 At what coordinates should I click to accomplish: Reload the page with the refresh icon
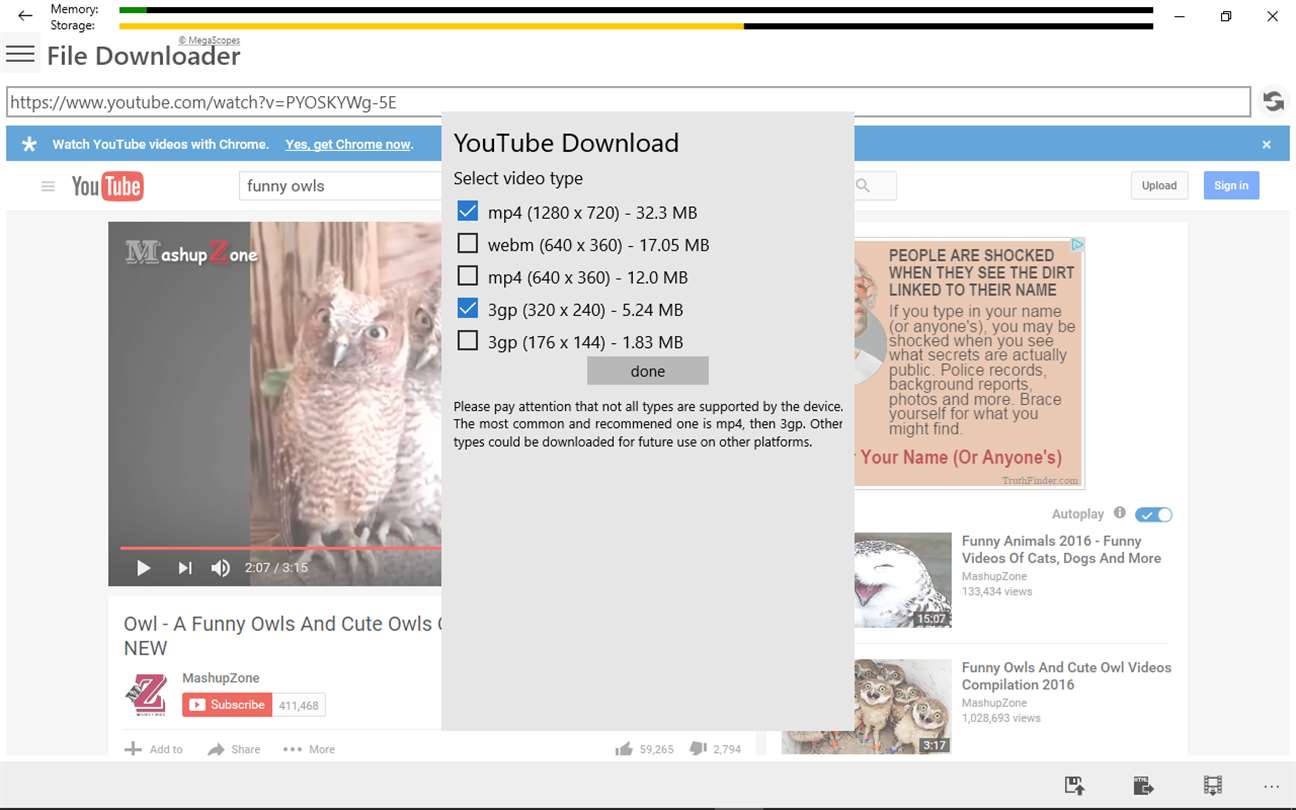[1273, 101]
